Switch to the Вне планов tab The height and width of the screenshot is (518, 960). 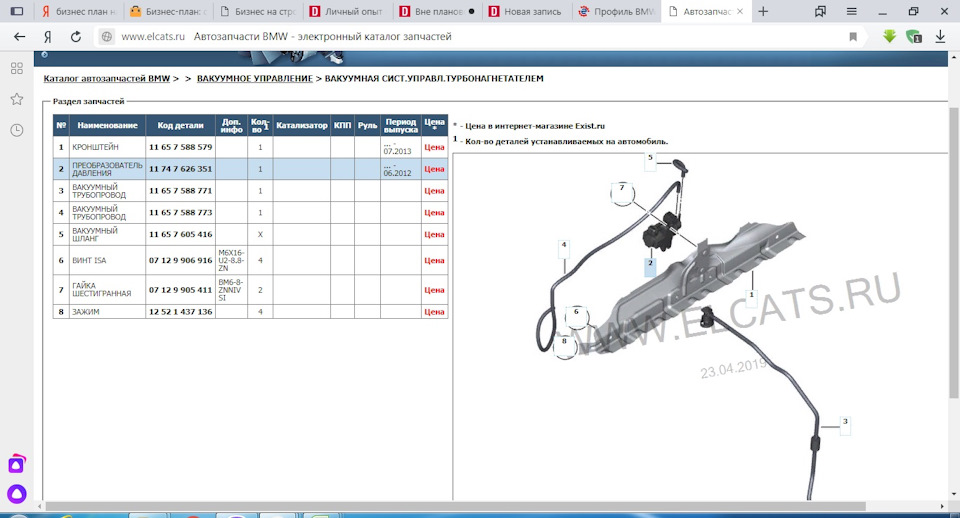coord(437,11)
